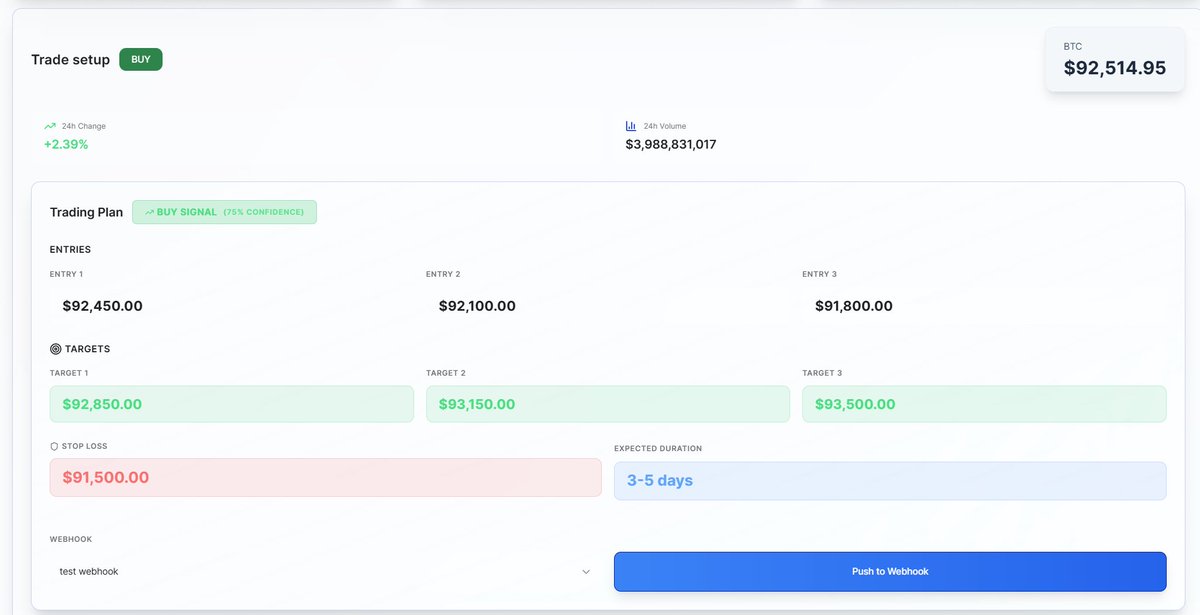Open the test webhook dropdown
The width and height of the screenshot is (1200, 615).
[x=326, y=571]
